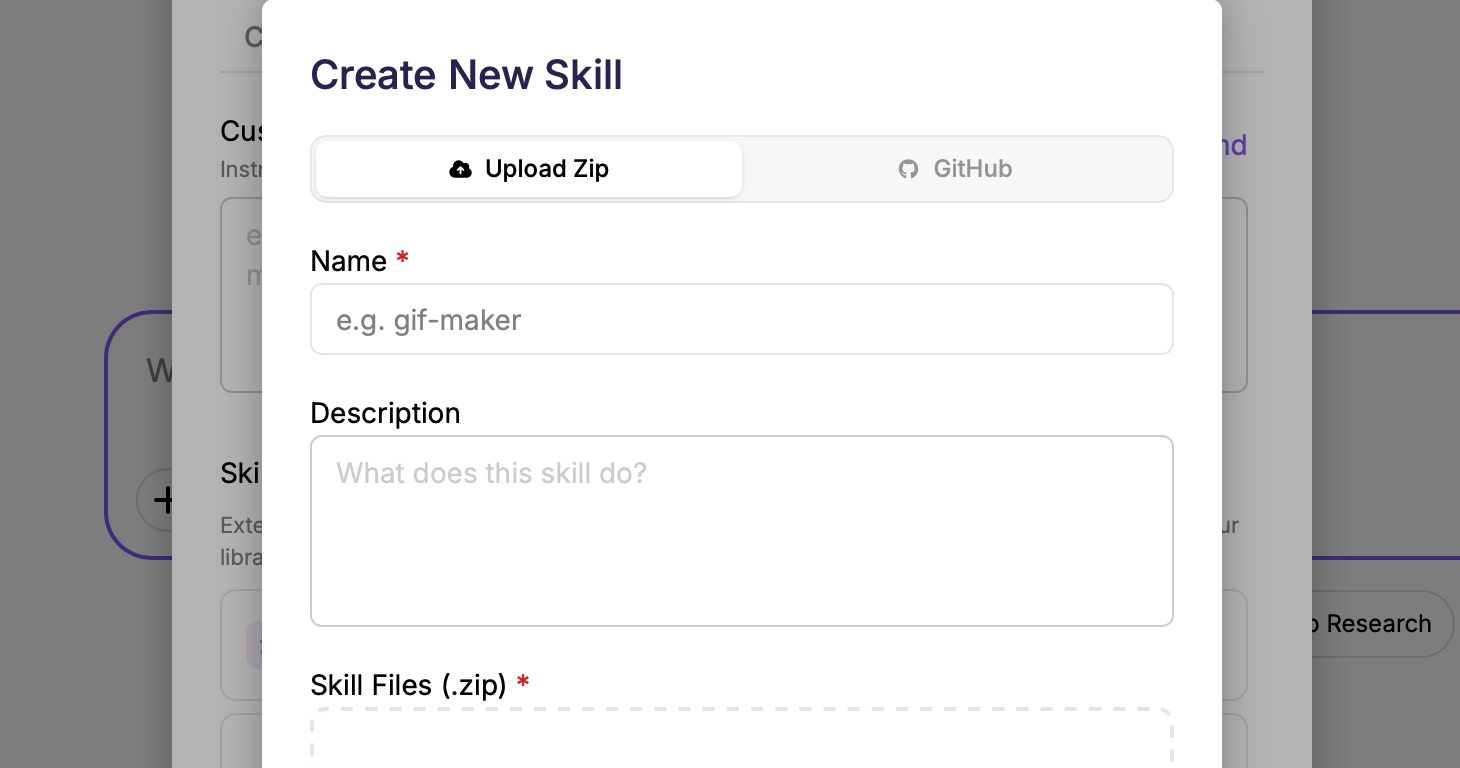This screenshot has width=1460, height=768.
Task: Click the purple link at top right
Action: click(x=1234, y=146)
